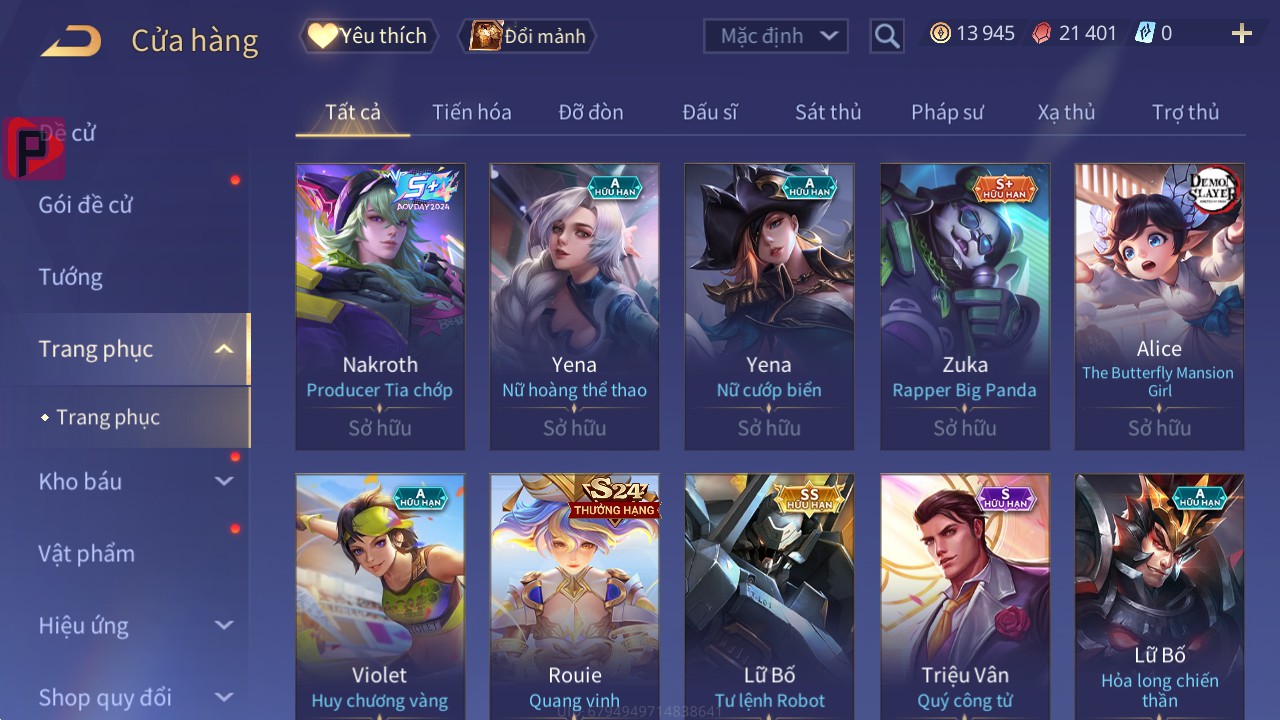Click the gold coin balance icon
1280x720 pixels.
coord(940,33)
